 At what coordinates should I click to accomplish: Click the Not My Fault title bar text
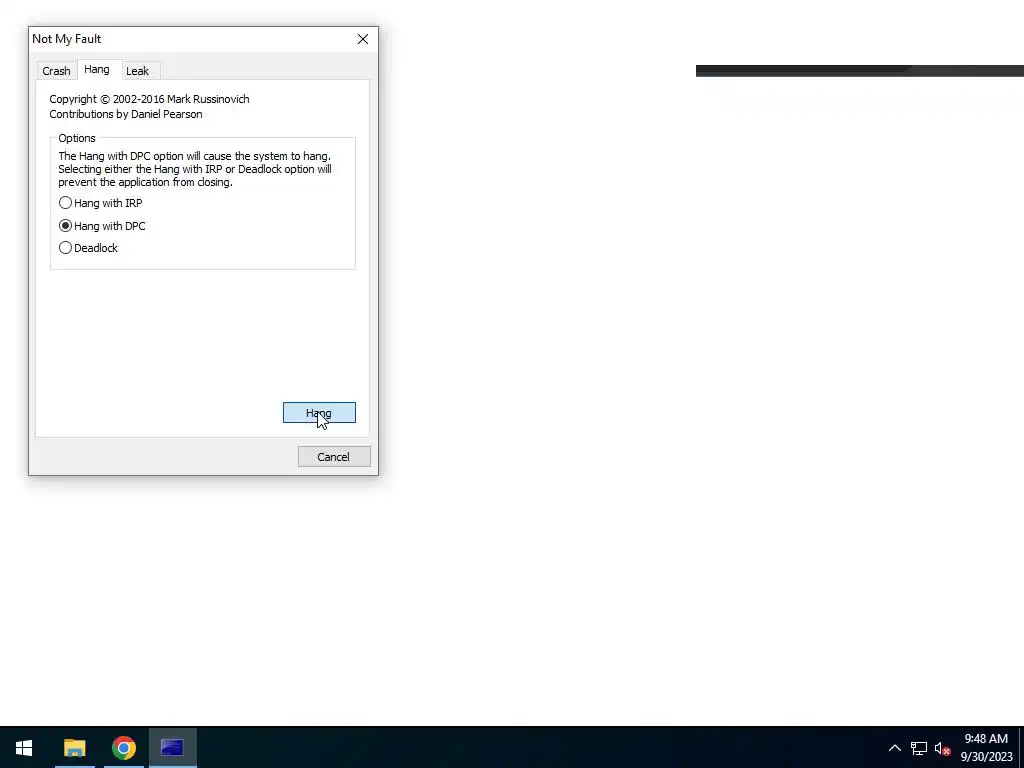(67, 39)
